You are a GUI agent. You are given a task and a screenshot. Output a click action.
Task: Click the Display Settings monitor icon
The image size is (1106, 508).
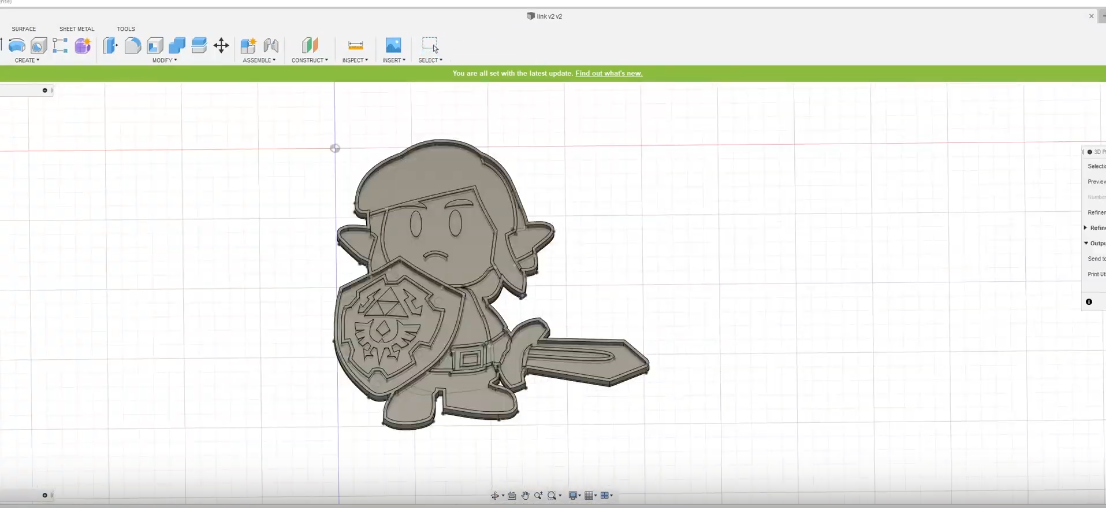tap(572, 496)
